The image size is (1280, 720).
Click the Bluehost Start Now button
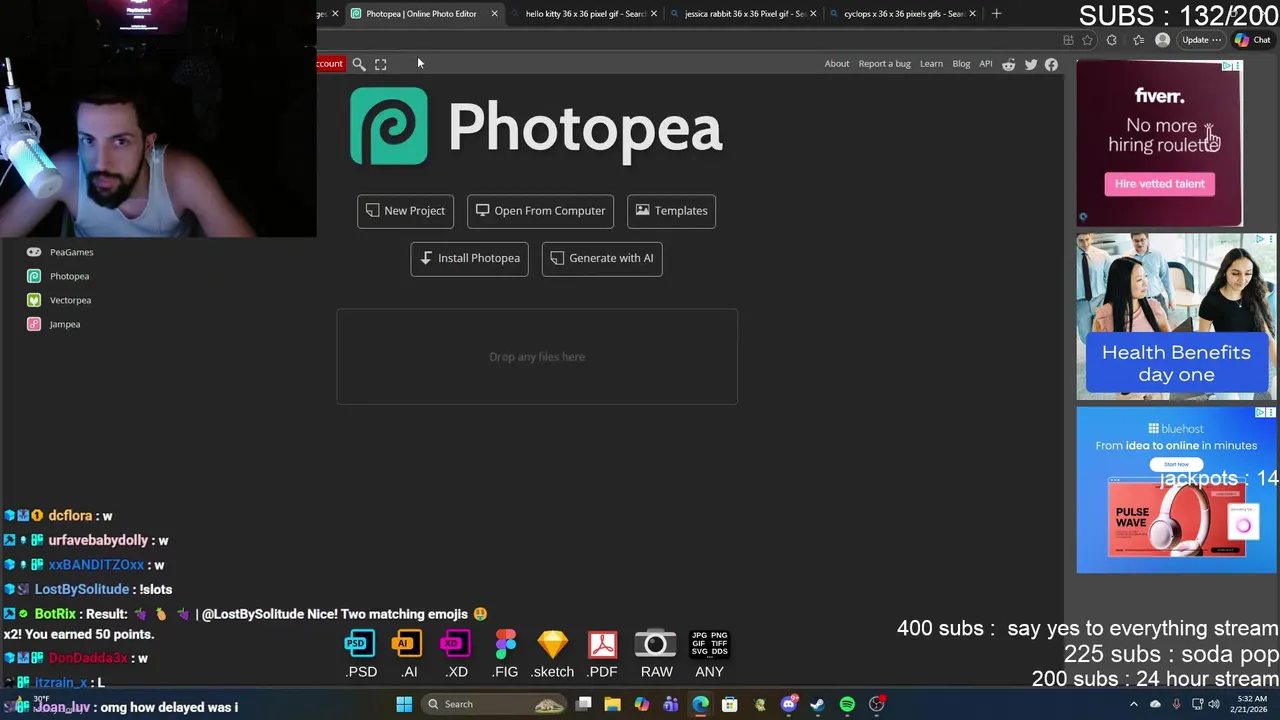click(x=1176, y=464)
